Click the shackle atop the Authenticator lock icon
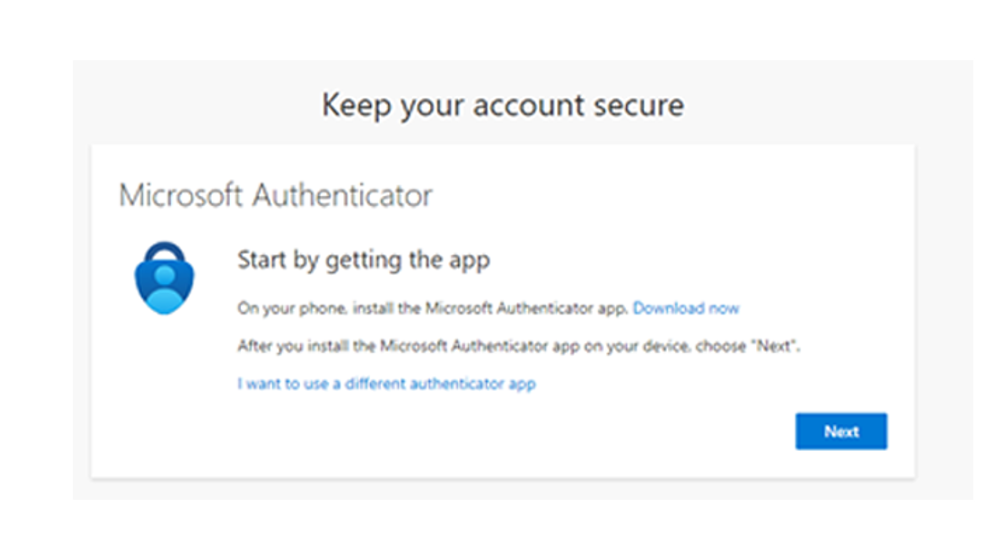Screen dimensions: 1000x560 click(165, 253)
